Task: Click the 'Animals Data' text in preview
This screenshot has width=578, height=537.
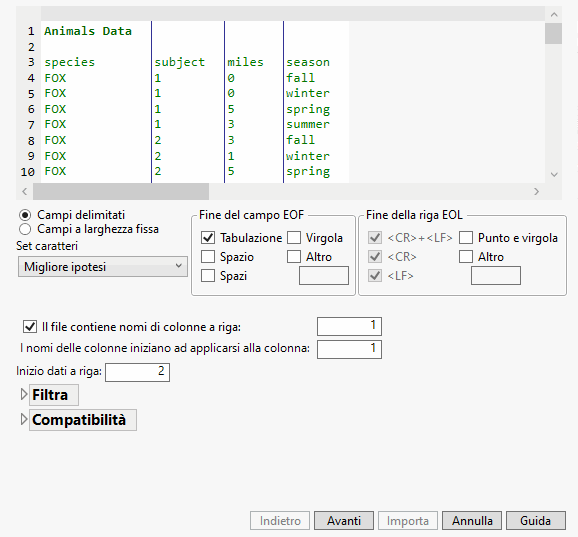Action: (x=88, y=31)
